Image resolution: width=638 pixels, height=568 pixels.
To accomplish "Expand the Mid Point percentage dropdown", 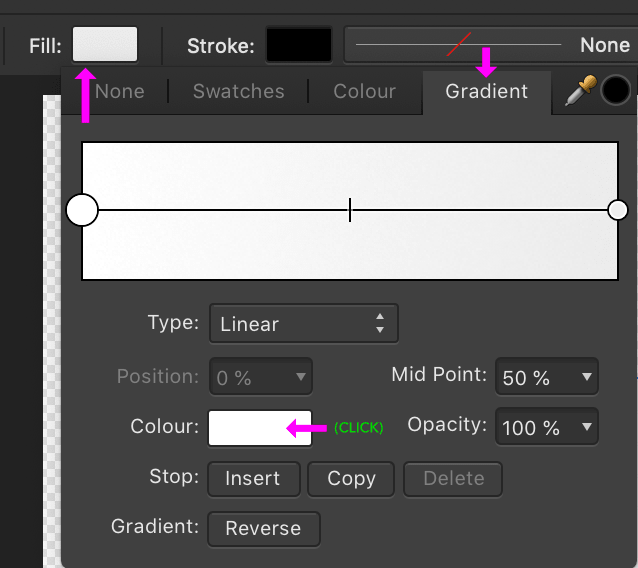I will (545, 378).
